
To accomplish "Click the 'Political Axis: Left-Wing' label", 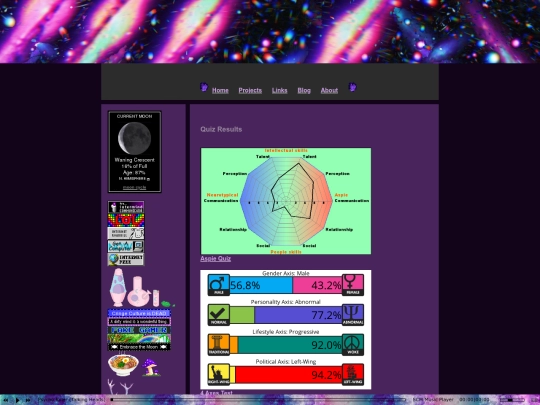I will [x=286, y=362].
